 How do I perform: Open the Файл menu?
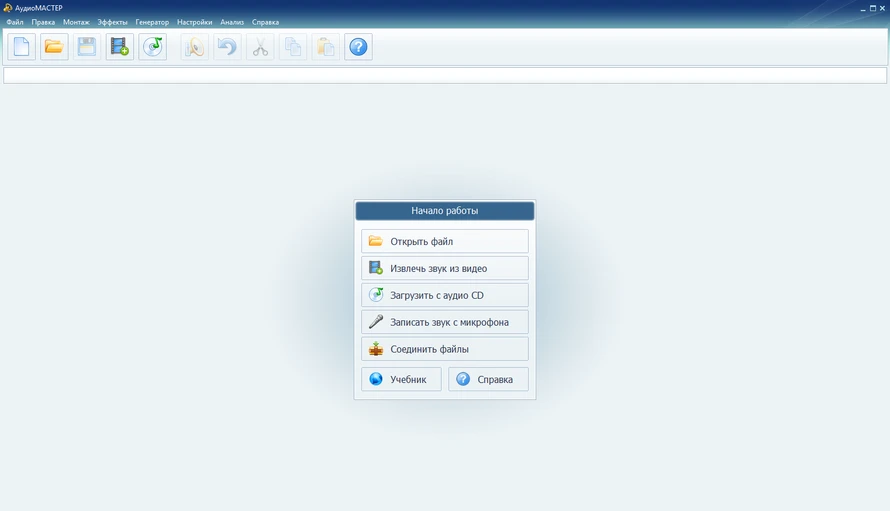[x=15, y=22]
